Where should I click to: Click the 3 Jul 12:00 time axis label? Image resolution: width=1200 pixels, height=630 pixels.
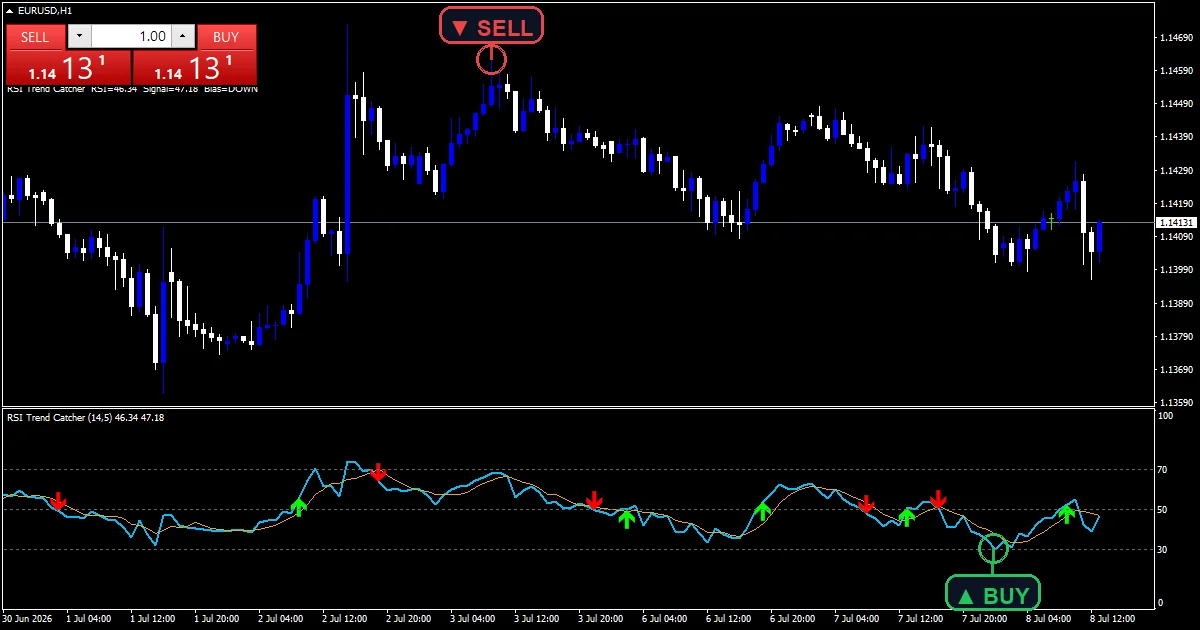click(x=535, y=620)
